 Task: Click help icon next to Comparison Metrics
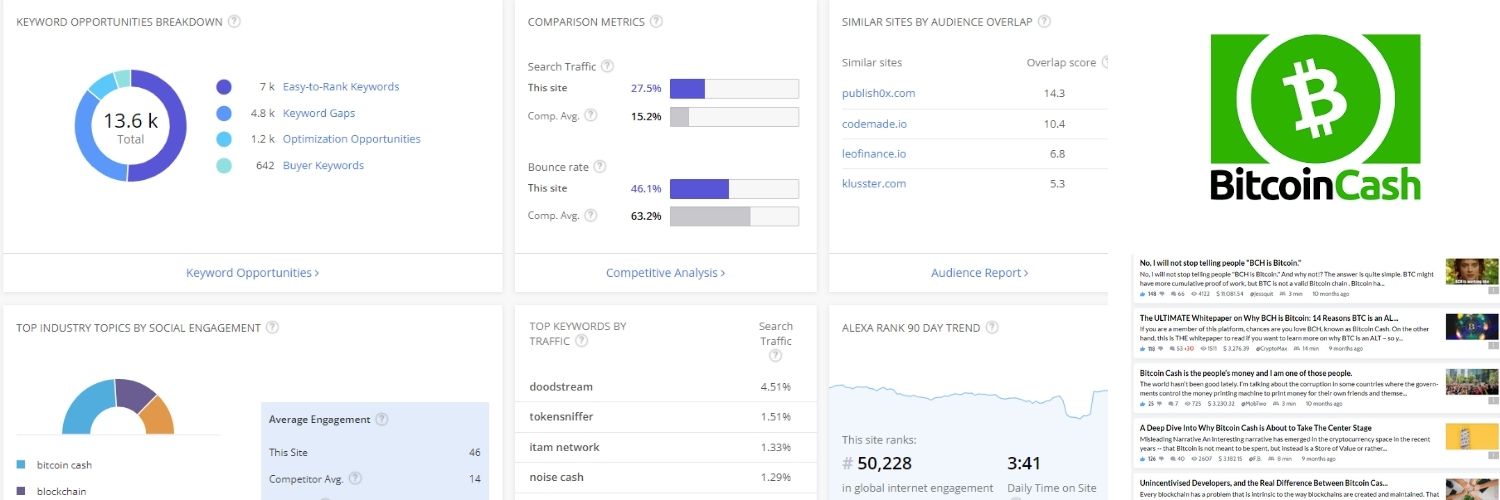(x=655, y=21)
